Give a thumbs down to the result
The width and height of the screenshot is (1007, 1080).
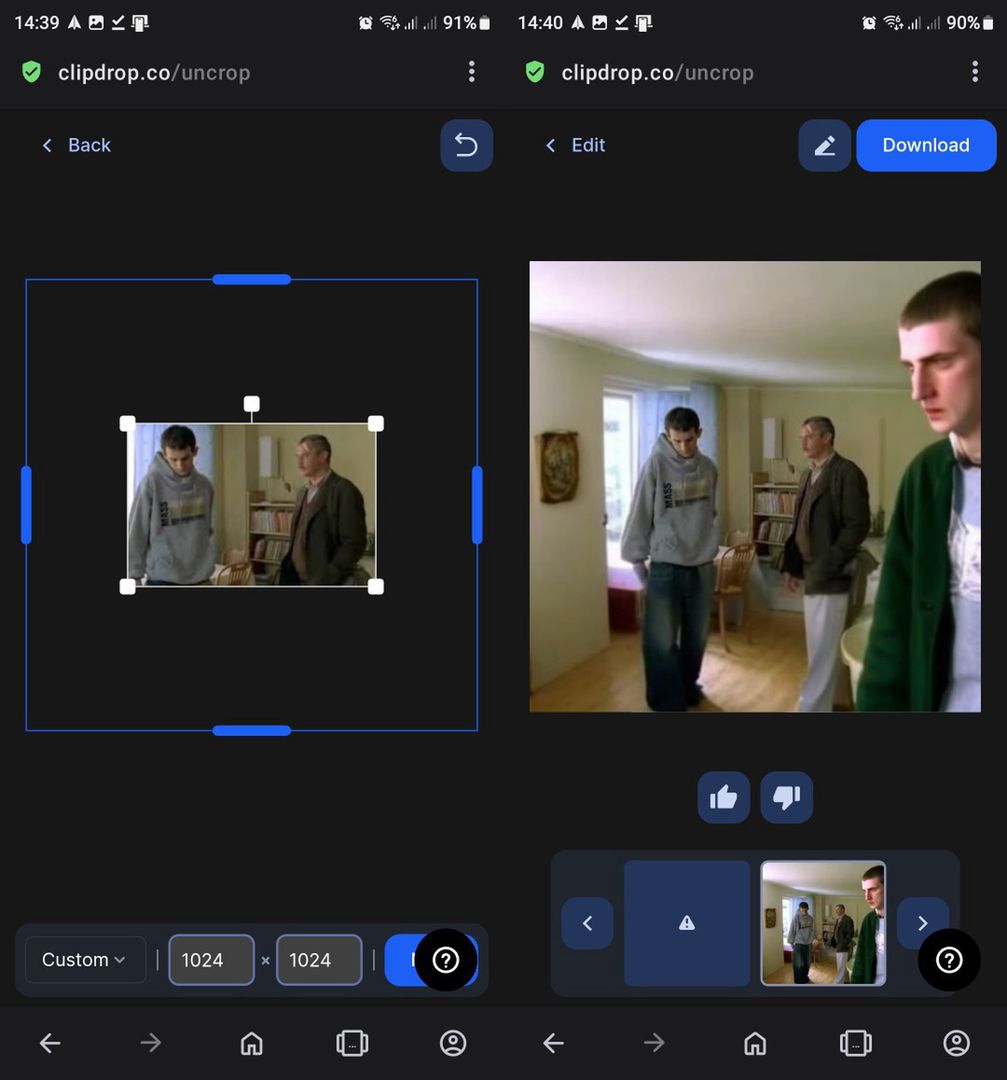787,798
